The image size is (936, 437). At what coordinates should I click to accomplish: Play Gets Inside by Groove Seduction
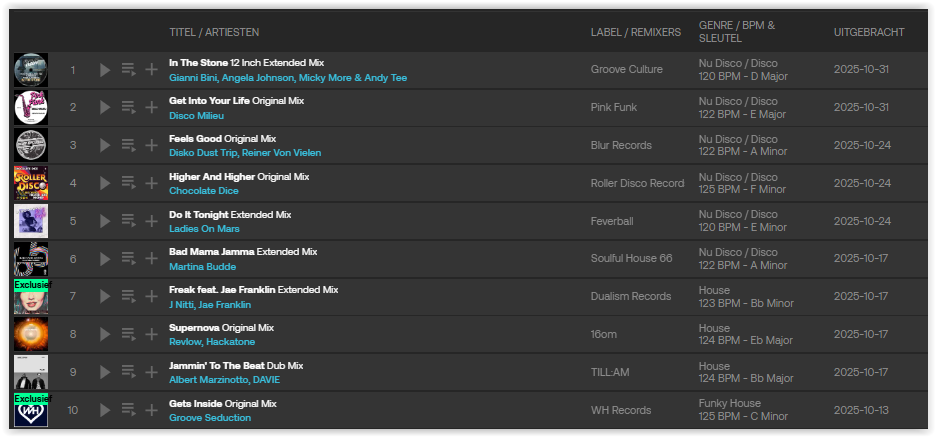click(x=106, y=409)
